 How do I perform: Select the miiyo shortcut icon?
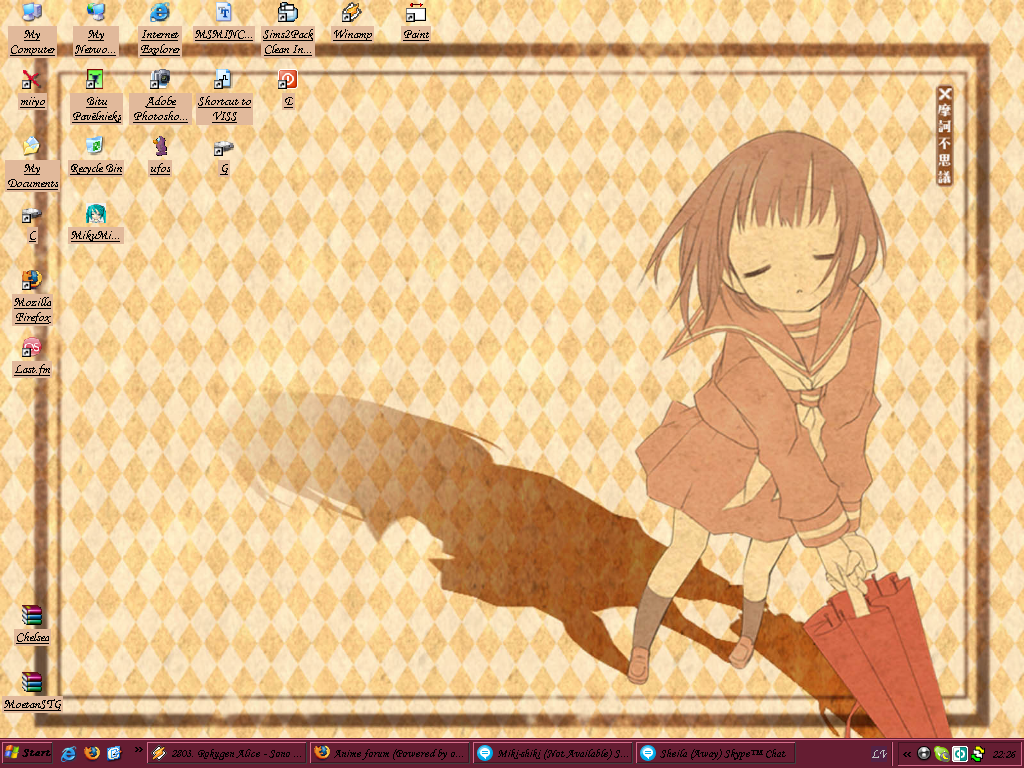pyautogui.click(x=32, y=89)
